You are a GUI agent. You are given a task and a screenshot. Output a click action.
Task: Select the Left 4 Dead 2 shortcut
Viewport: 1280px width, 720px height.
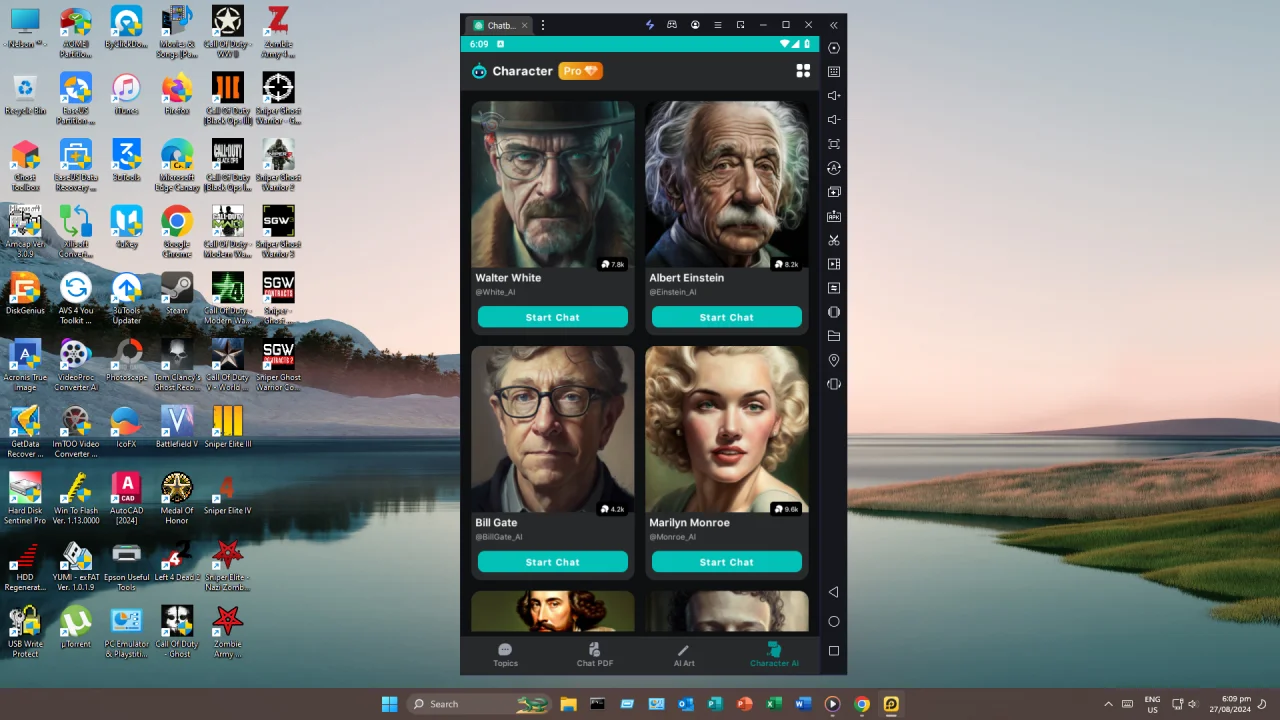177,560
